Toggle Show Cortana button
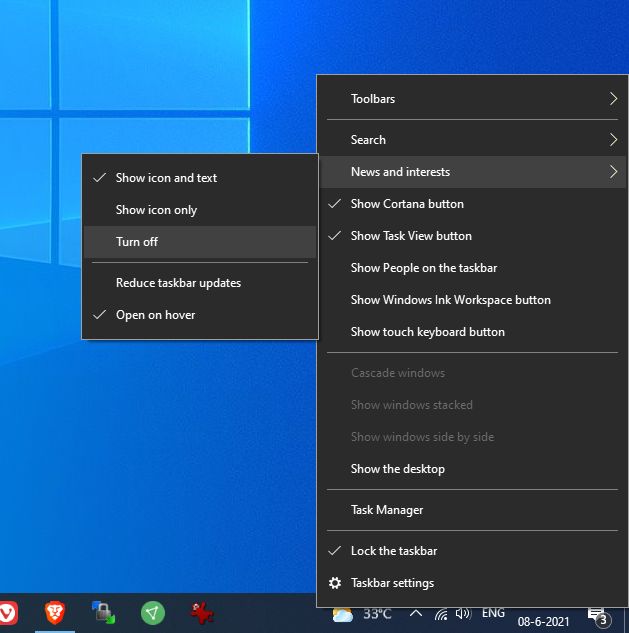This screenshot has height=633, width=629. point(472,204)
